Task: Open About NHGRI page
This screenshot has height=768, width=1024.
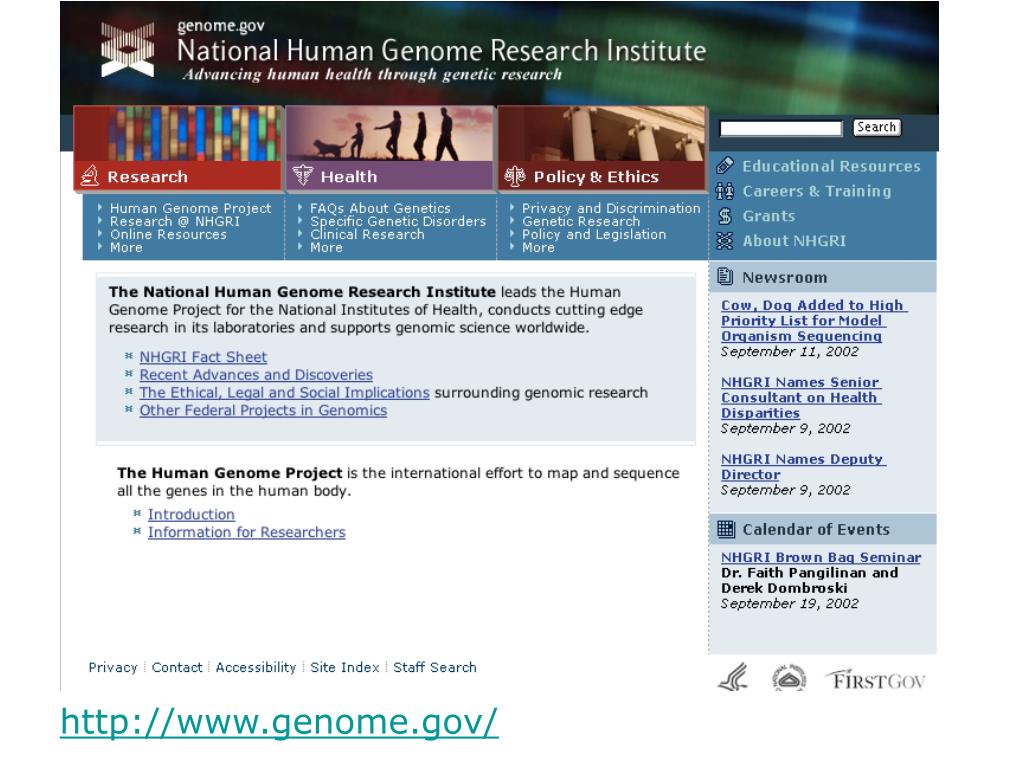Action: (x=793, y=241)
